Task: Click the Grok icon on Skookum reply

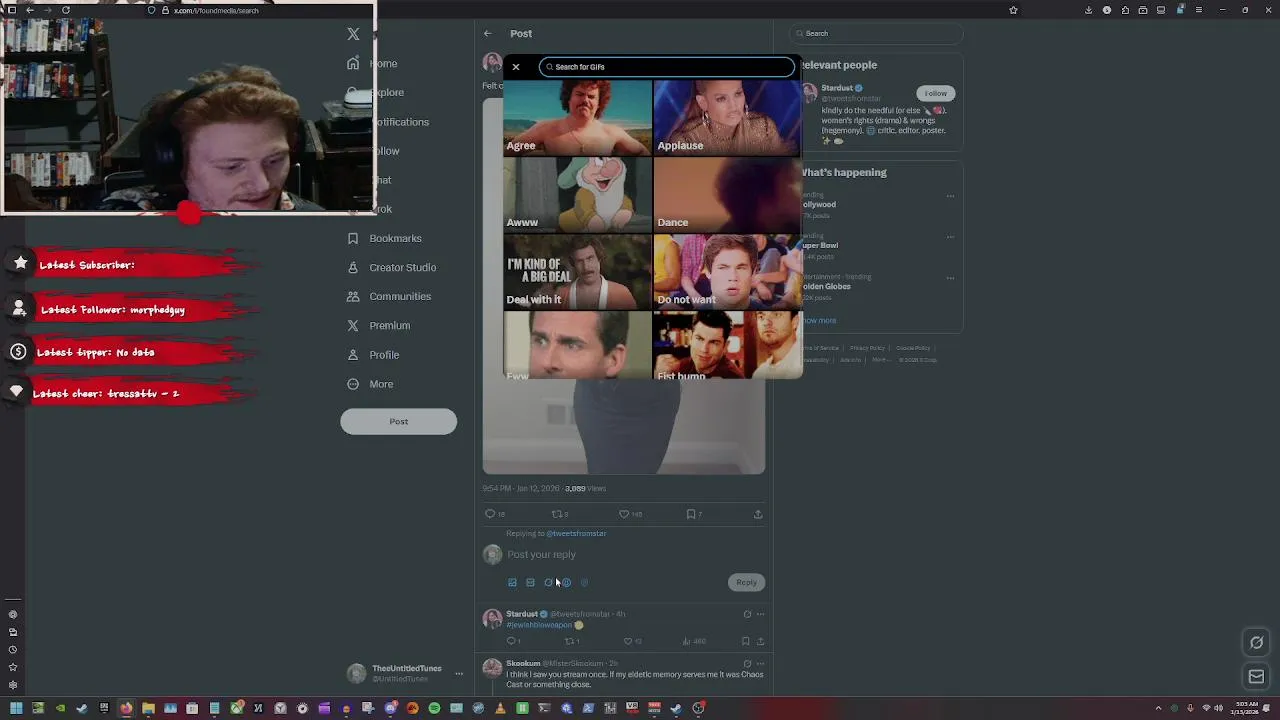Action: tap(747, 663)
